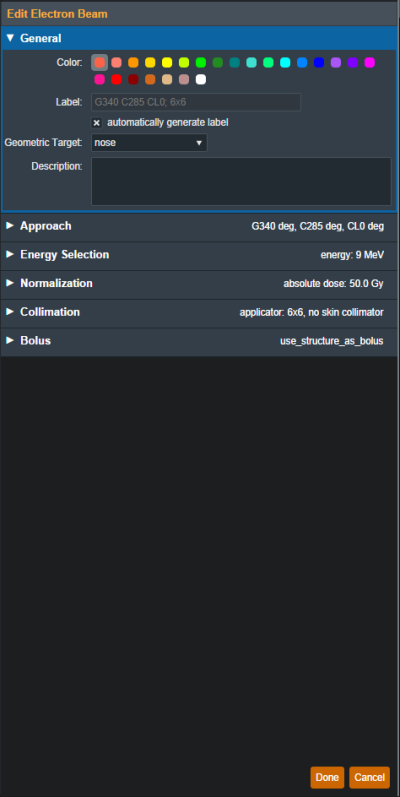The width and height of the screenshot is (400, 797).
Task: Expand the Bolus section
Action: pyautogui.click(x=199, y=341)
